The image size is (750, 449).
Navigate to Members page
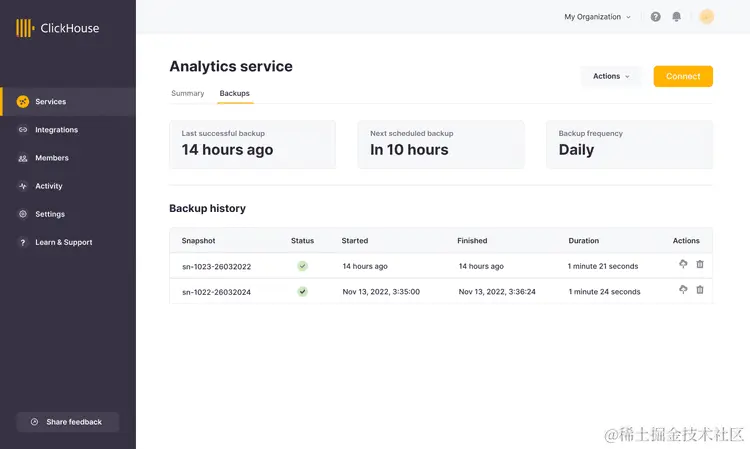[x=52, y=158]
